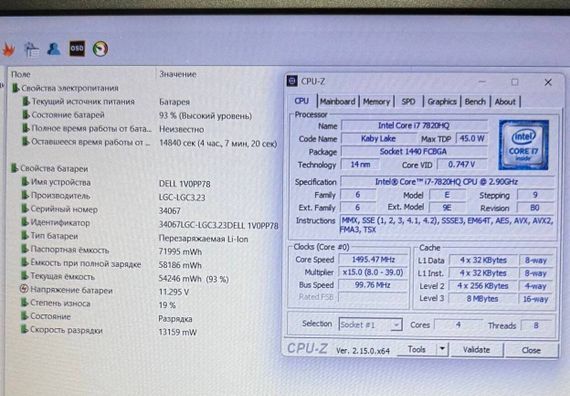Click the flame icon in AIDA64 toolbar

[9, 49]
